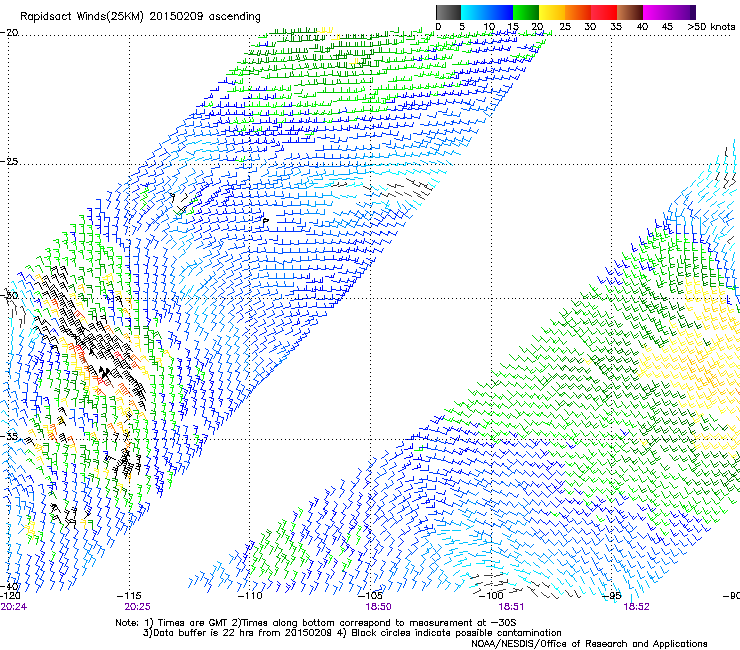Click the '-100' longitude axis label

[491, 596]
